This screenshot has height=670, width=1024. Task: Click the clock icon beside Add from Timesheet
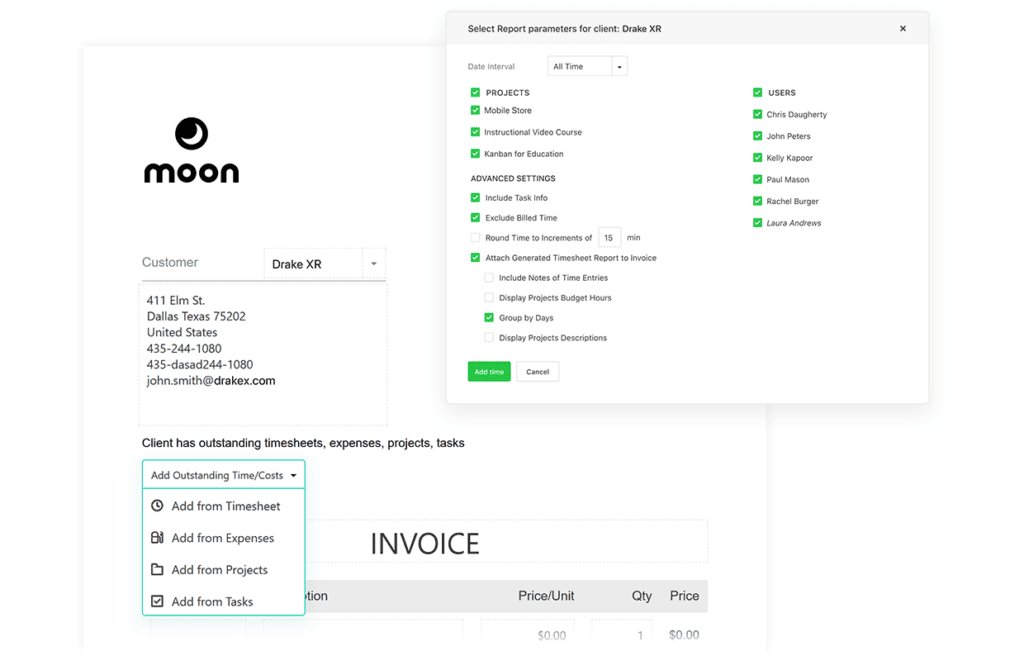point(157,506)
